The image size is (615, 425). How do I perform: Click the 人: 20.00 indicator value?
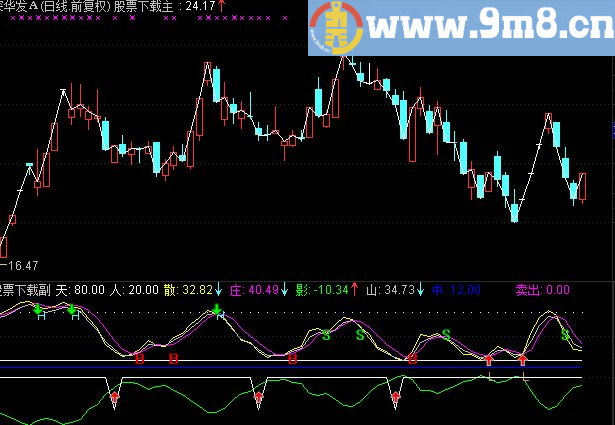pos(135,290)
